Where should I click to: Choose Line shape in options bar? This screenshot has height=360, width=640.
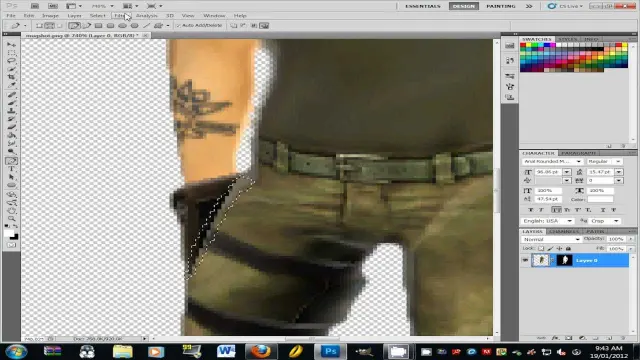pyautogui.click(x=146, y=25)
